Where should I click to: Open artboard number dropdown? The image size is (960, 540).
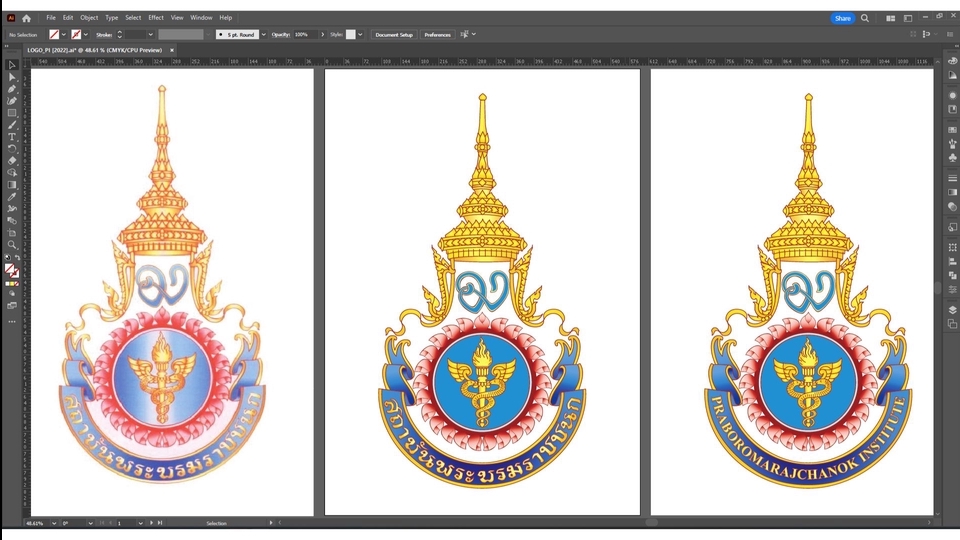pos(140,523)
